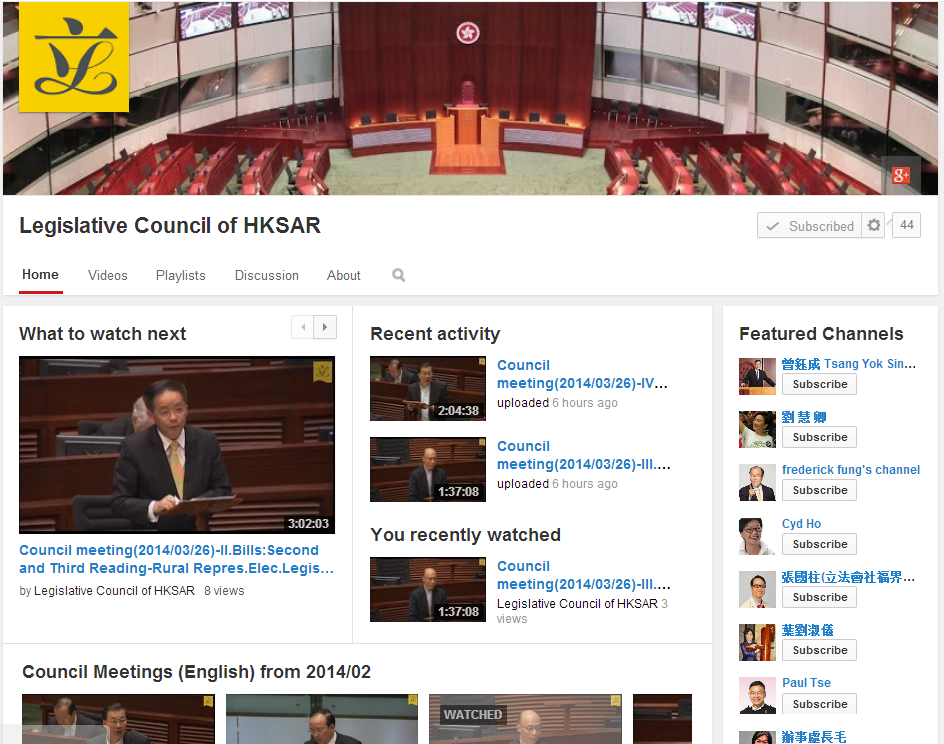Open 葉劉淑儀 channel avatar
Image resolution: width=944 pixels, height=744 pixels.
[x=757, y=642]
